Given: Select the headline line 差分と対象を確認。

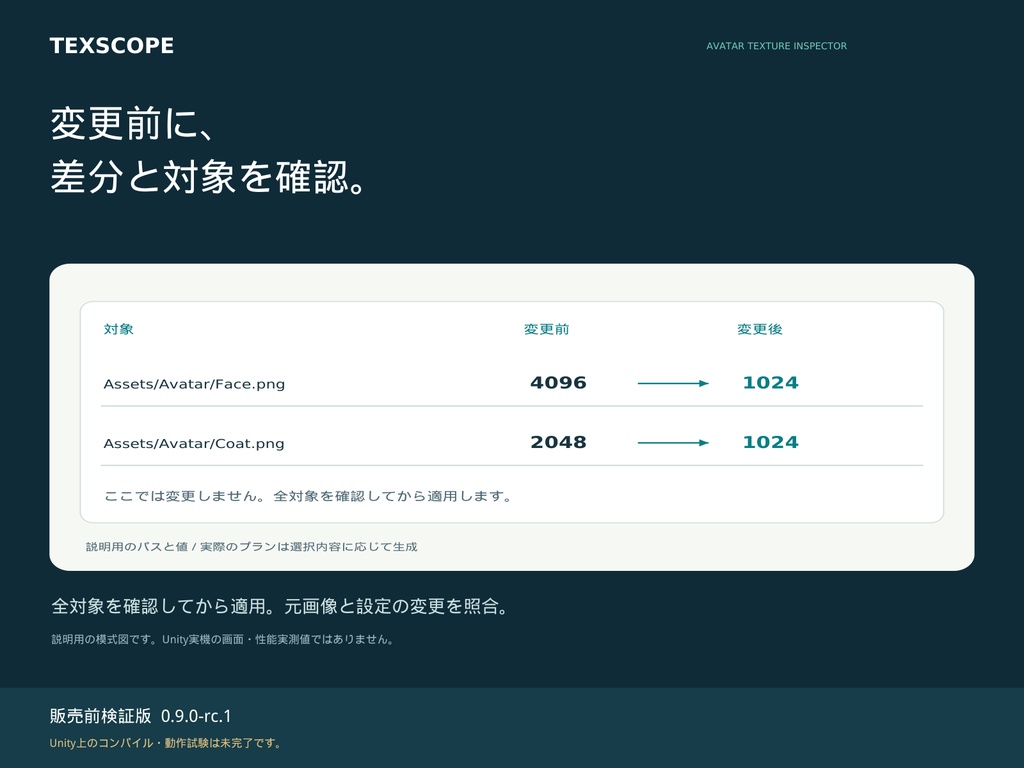Looking at the screenshot, I should (208, 176).
